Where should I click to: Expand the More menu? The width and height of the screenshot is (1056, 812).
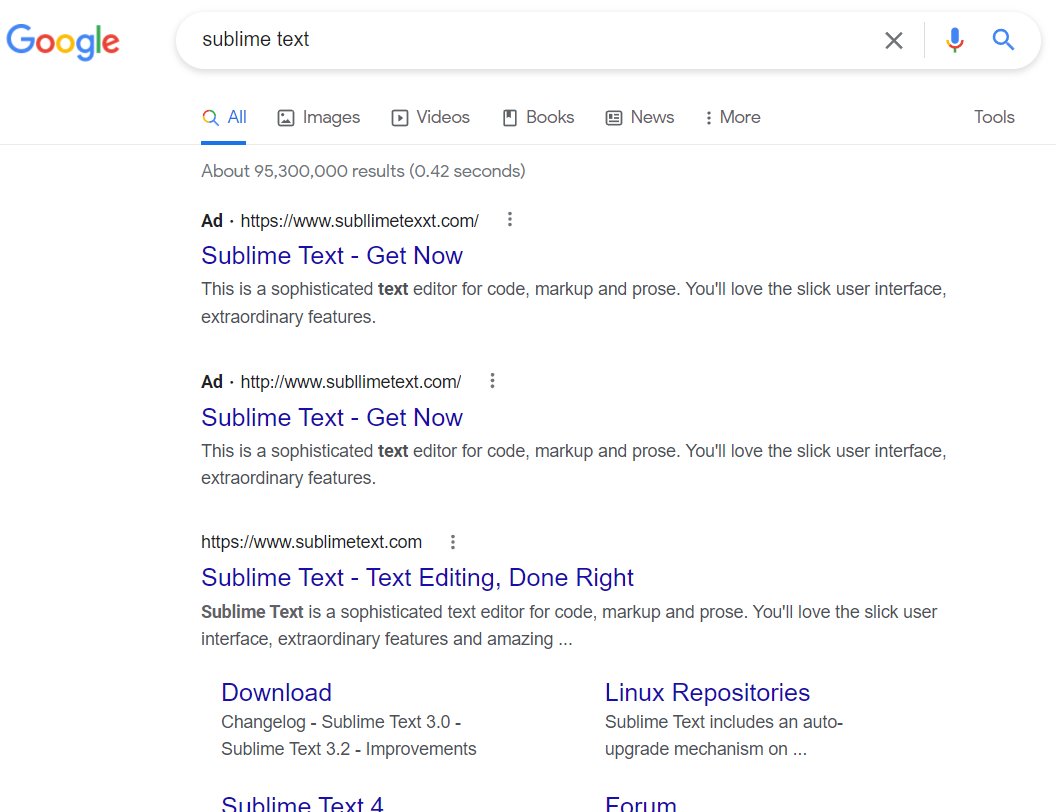pos(732,117)
